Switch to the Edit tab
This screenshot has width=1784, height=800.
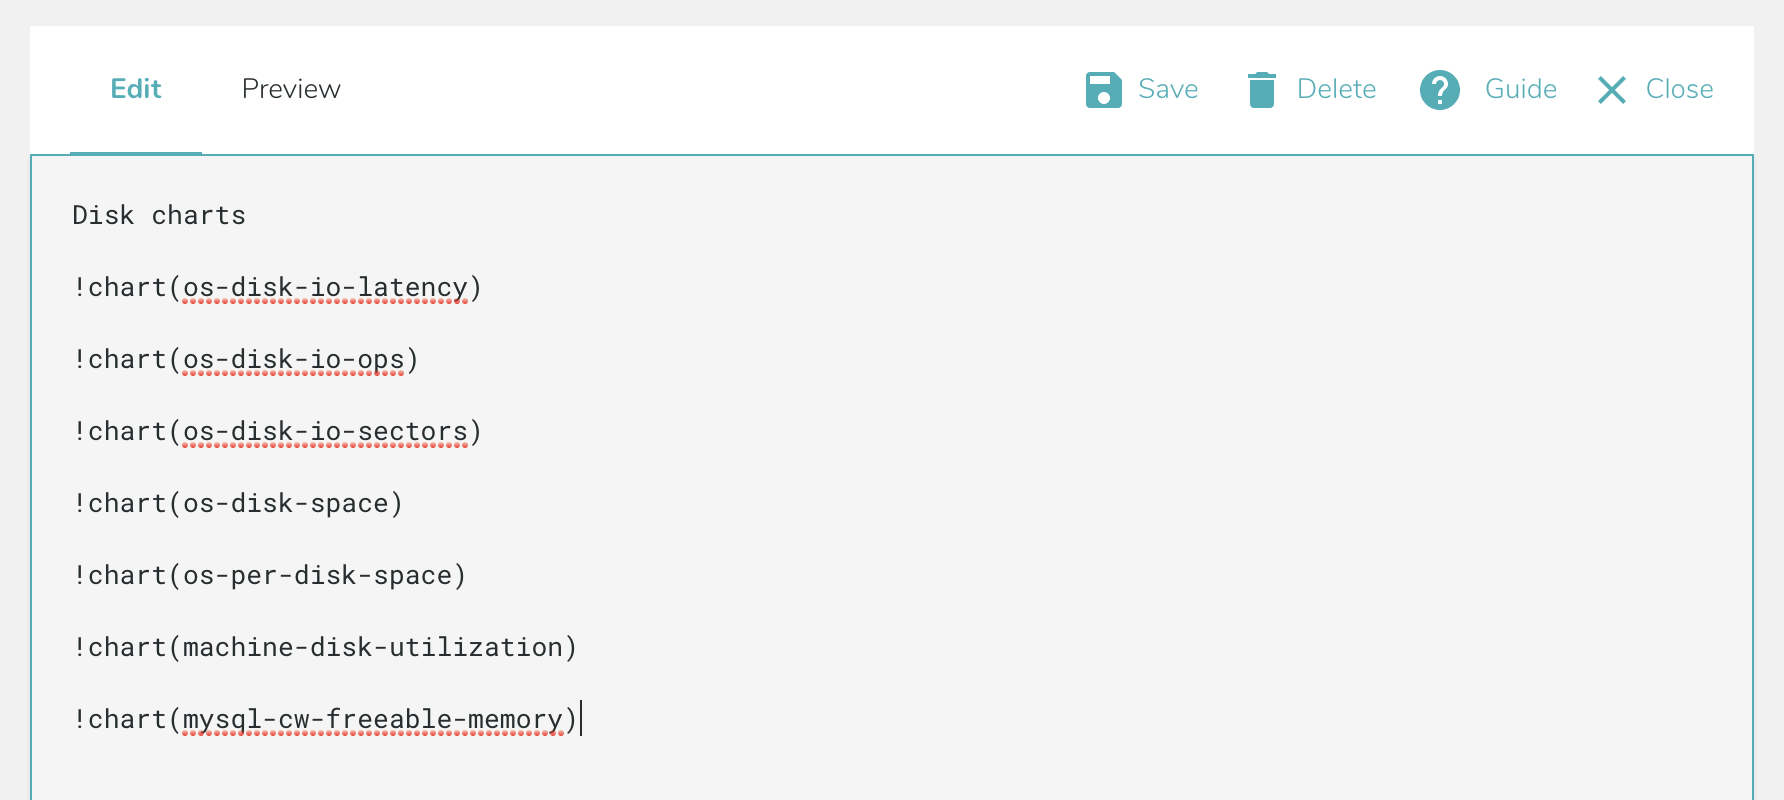coord(136,89)
